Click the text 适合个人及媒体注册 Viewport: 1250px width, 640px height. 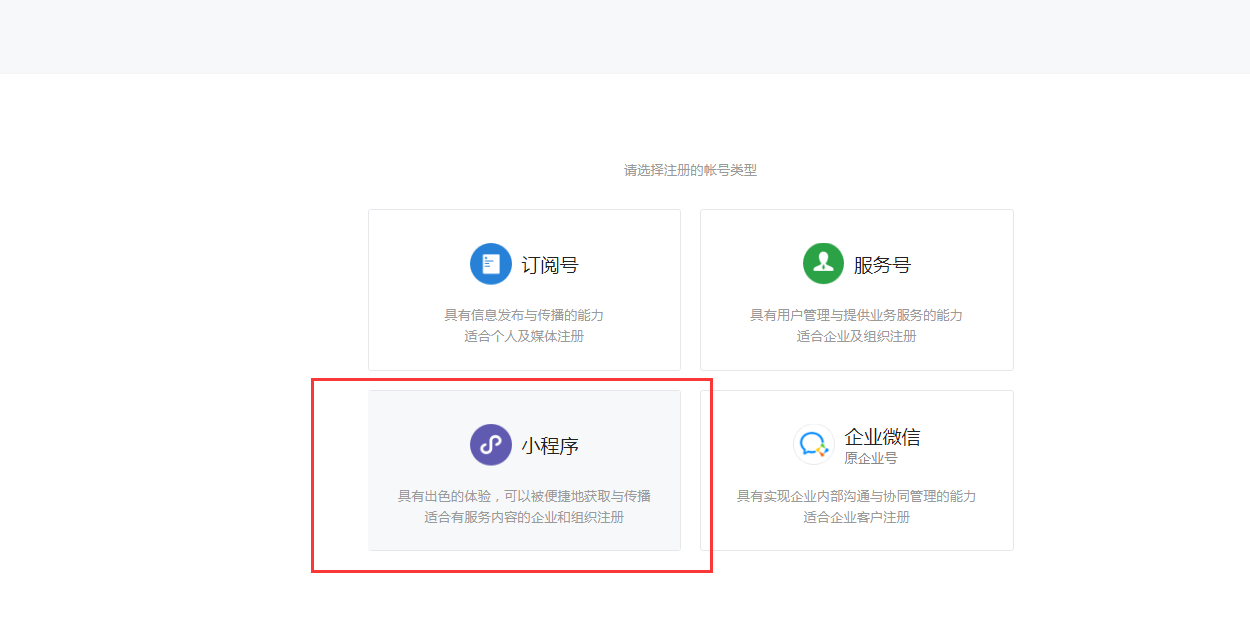(x=524, y=336)
